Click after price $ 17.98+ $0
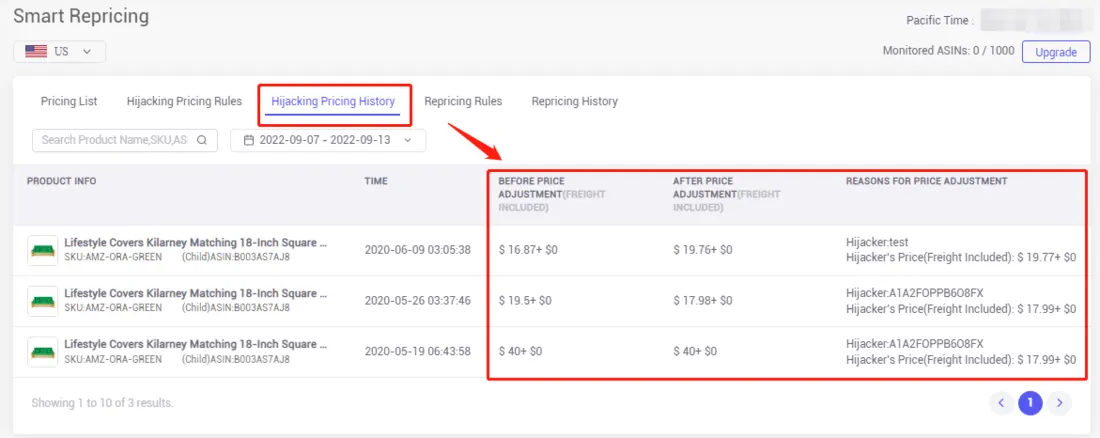 point(703,300)
